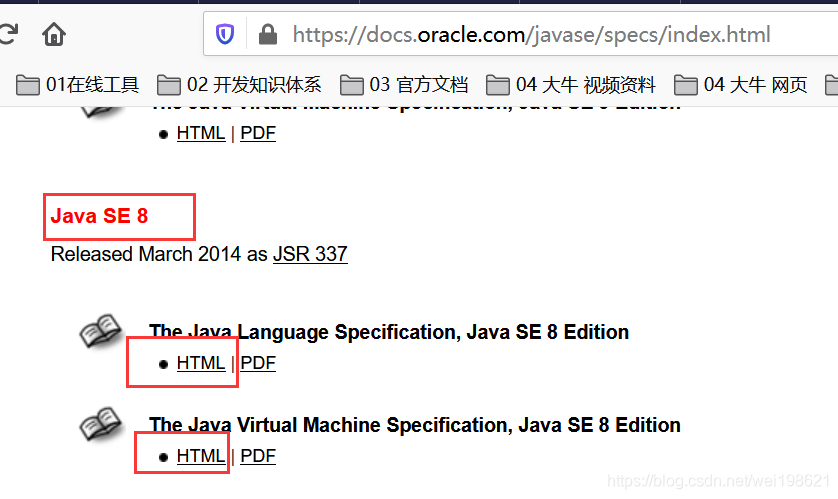Click title The Java Virtual Machine Specification, Java SE 8 Edition
This screenshot has width=838, height=499.
click(x=415, y=425)
